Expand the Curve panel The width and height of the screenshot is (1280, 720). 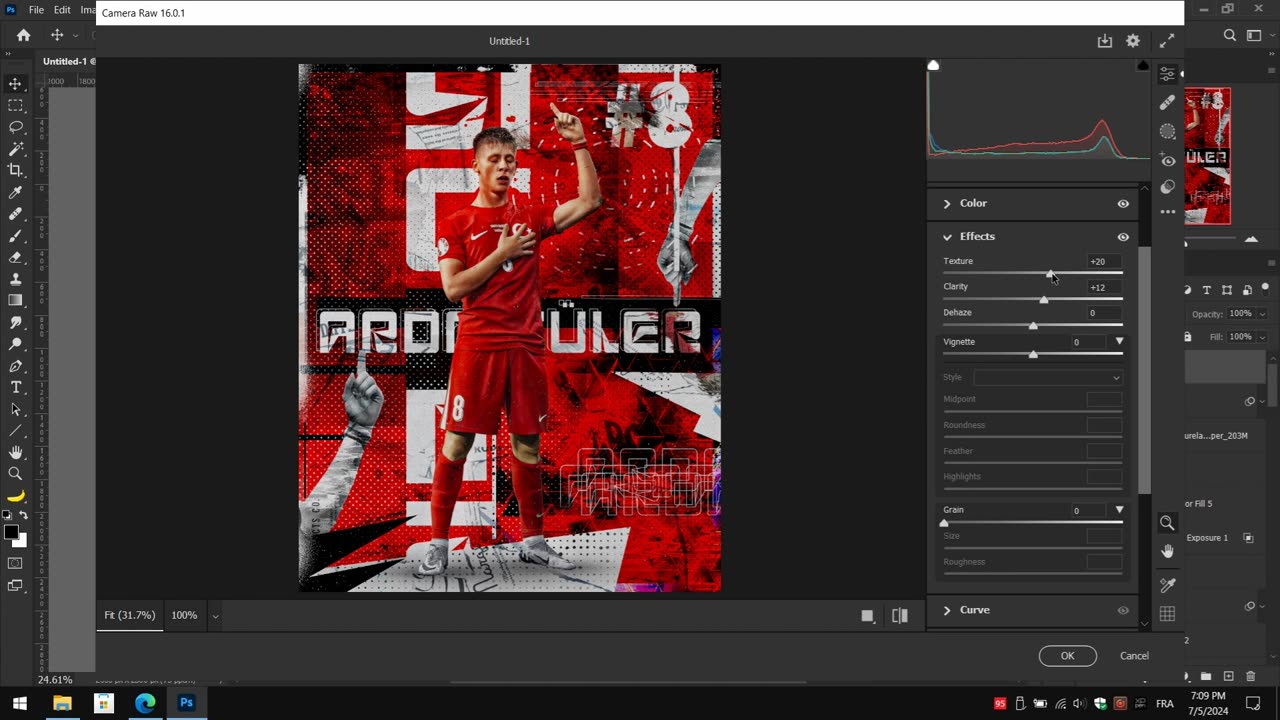[x=947, y=610]
